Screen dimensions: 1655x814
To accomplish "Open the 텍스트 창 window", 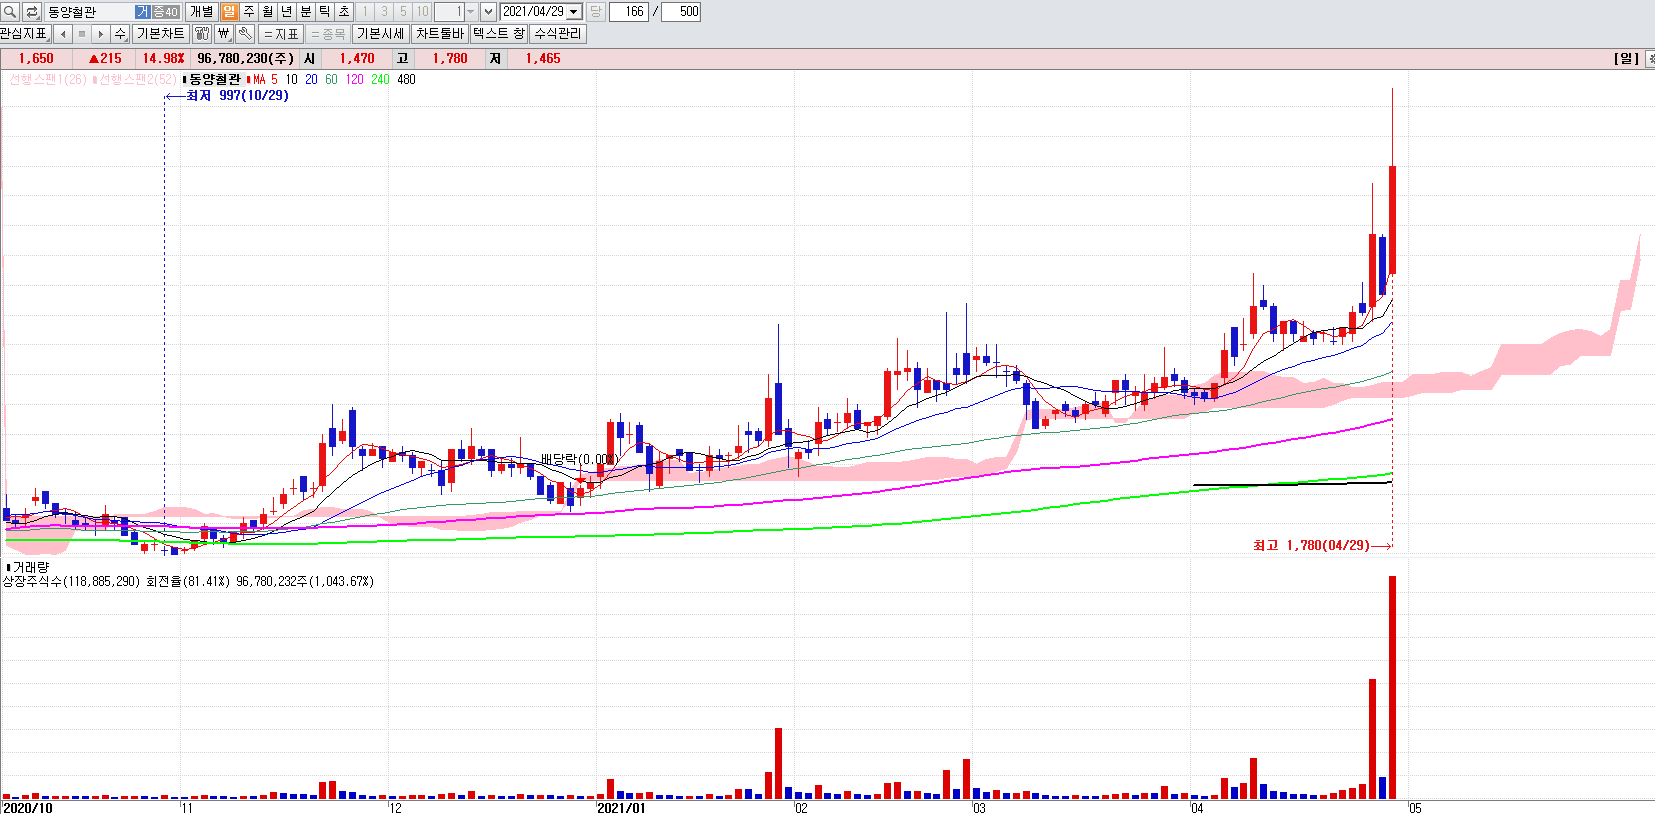I will (x=499, y=34).
